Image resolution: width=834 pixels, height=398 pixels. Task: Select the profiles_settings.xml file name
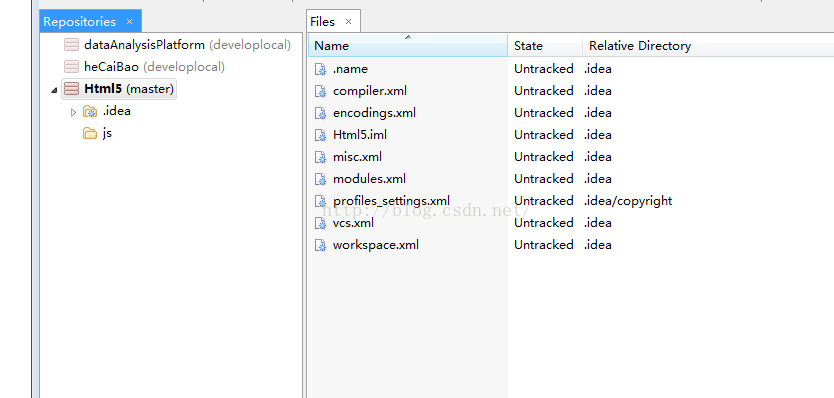391,201
